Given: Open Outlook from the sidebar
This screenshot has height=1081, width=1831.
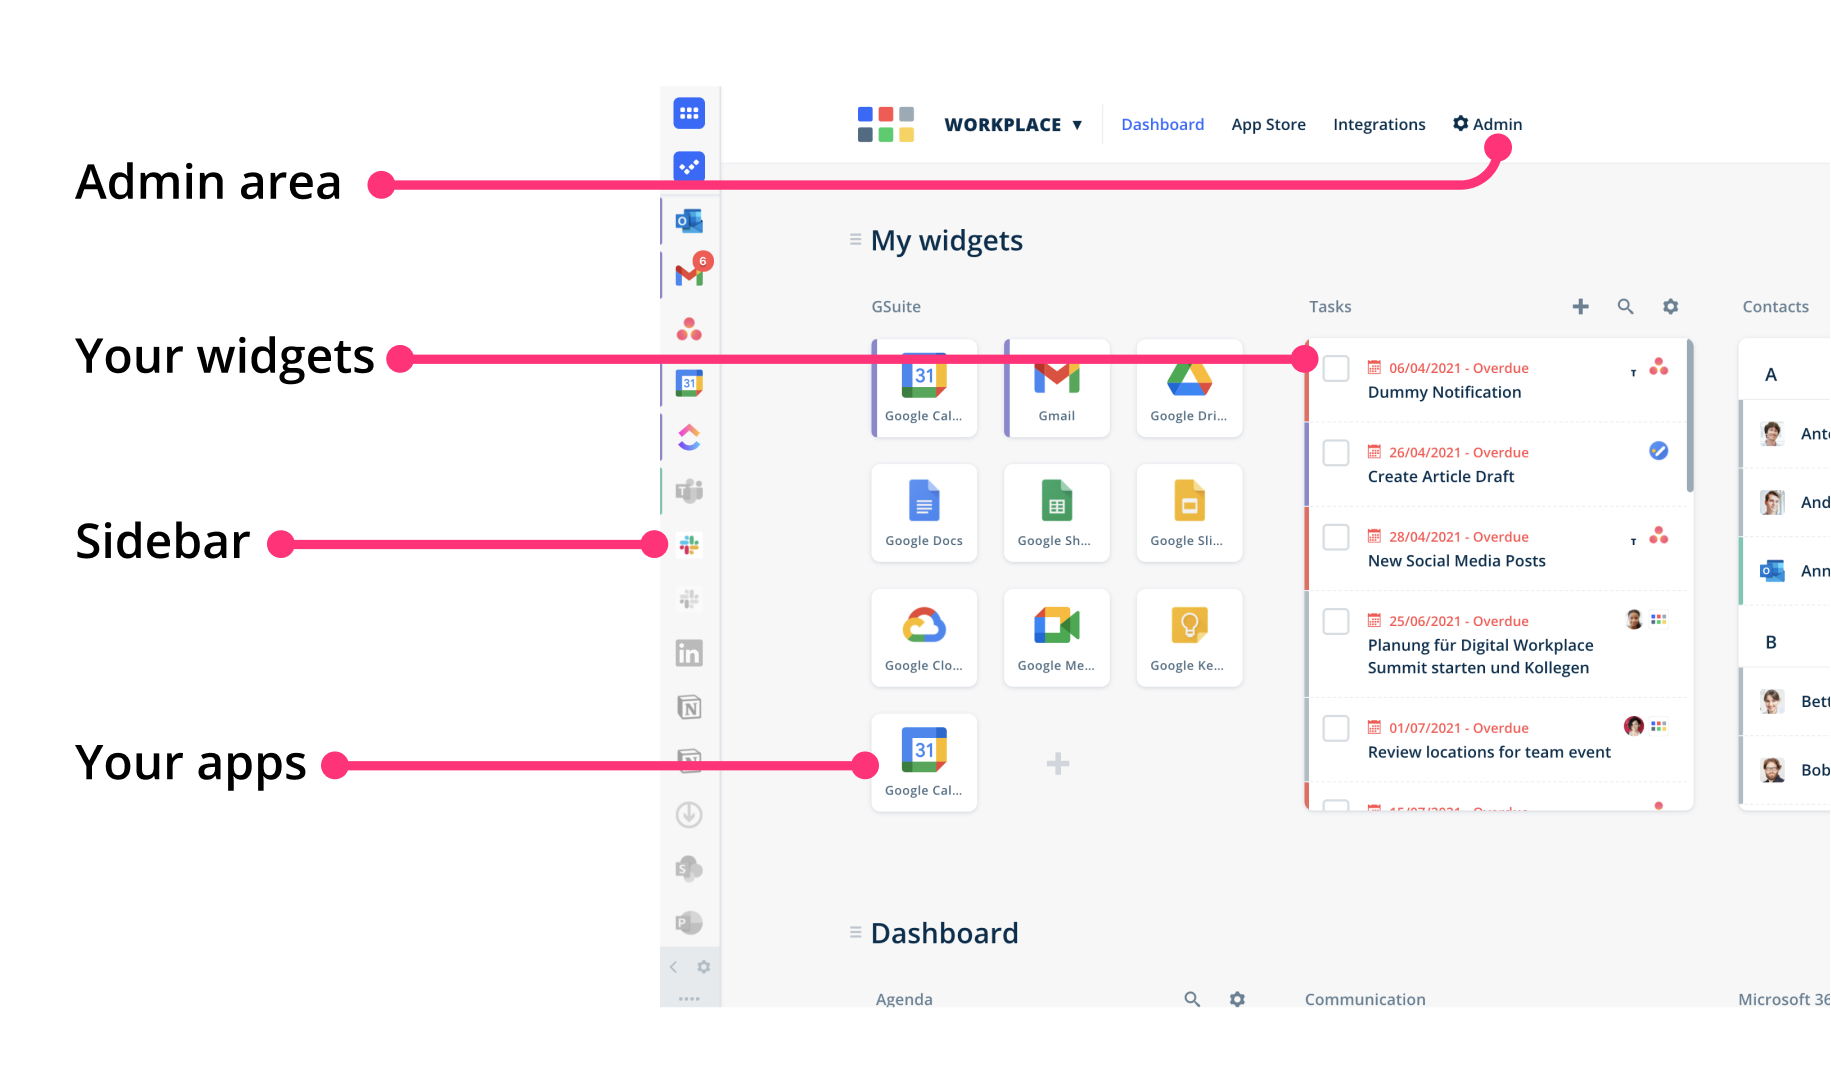Looking at the screenshot, I should pos(689,220).
